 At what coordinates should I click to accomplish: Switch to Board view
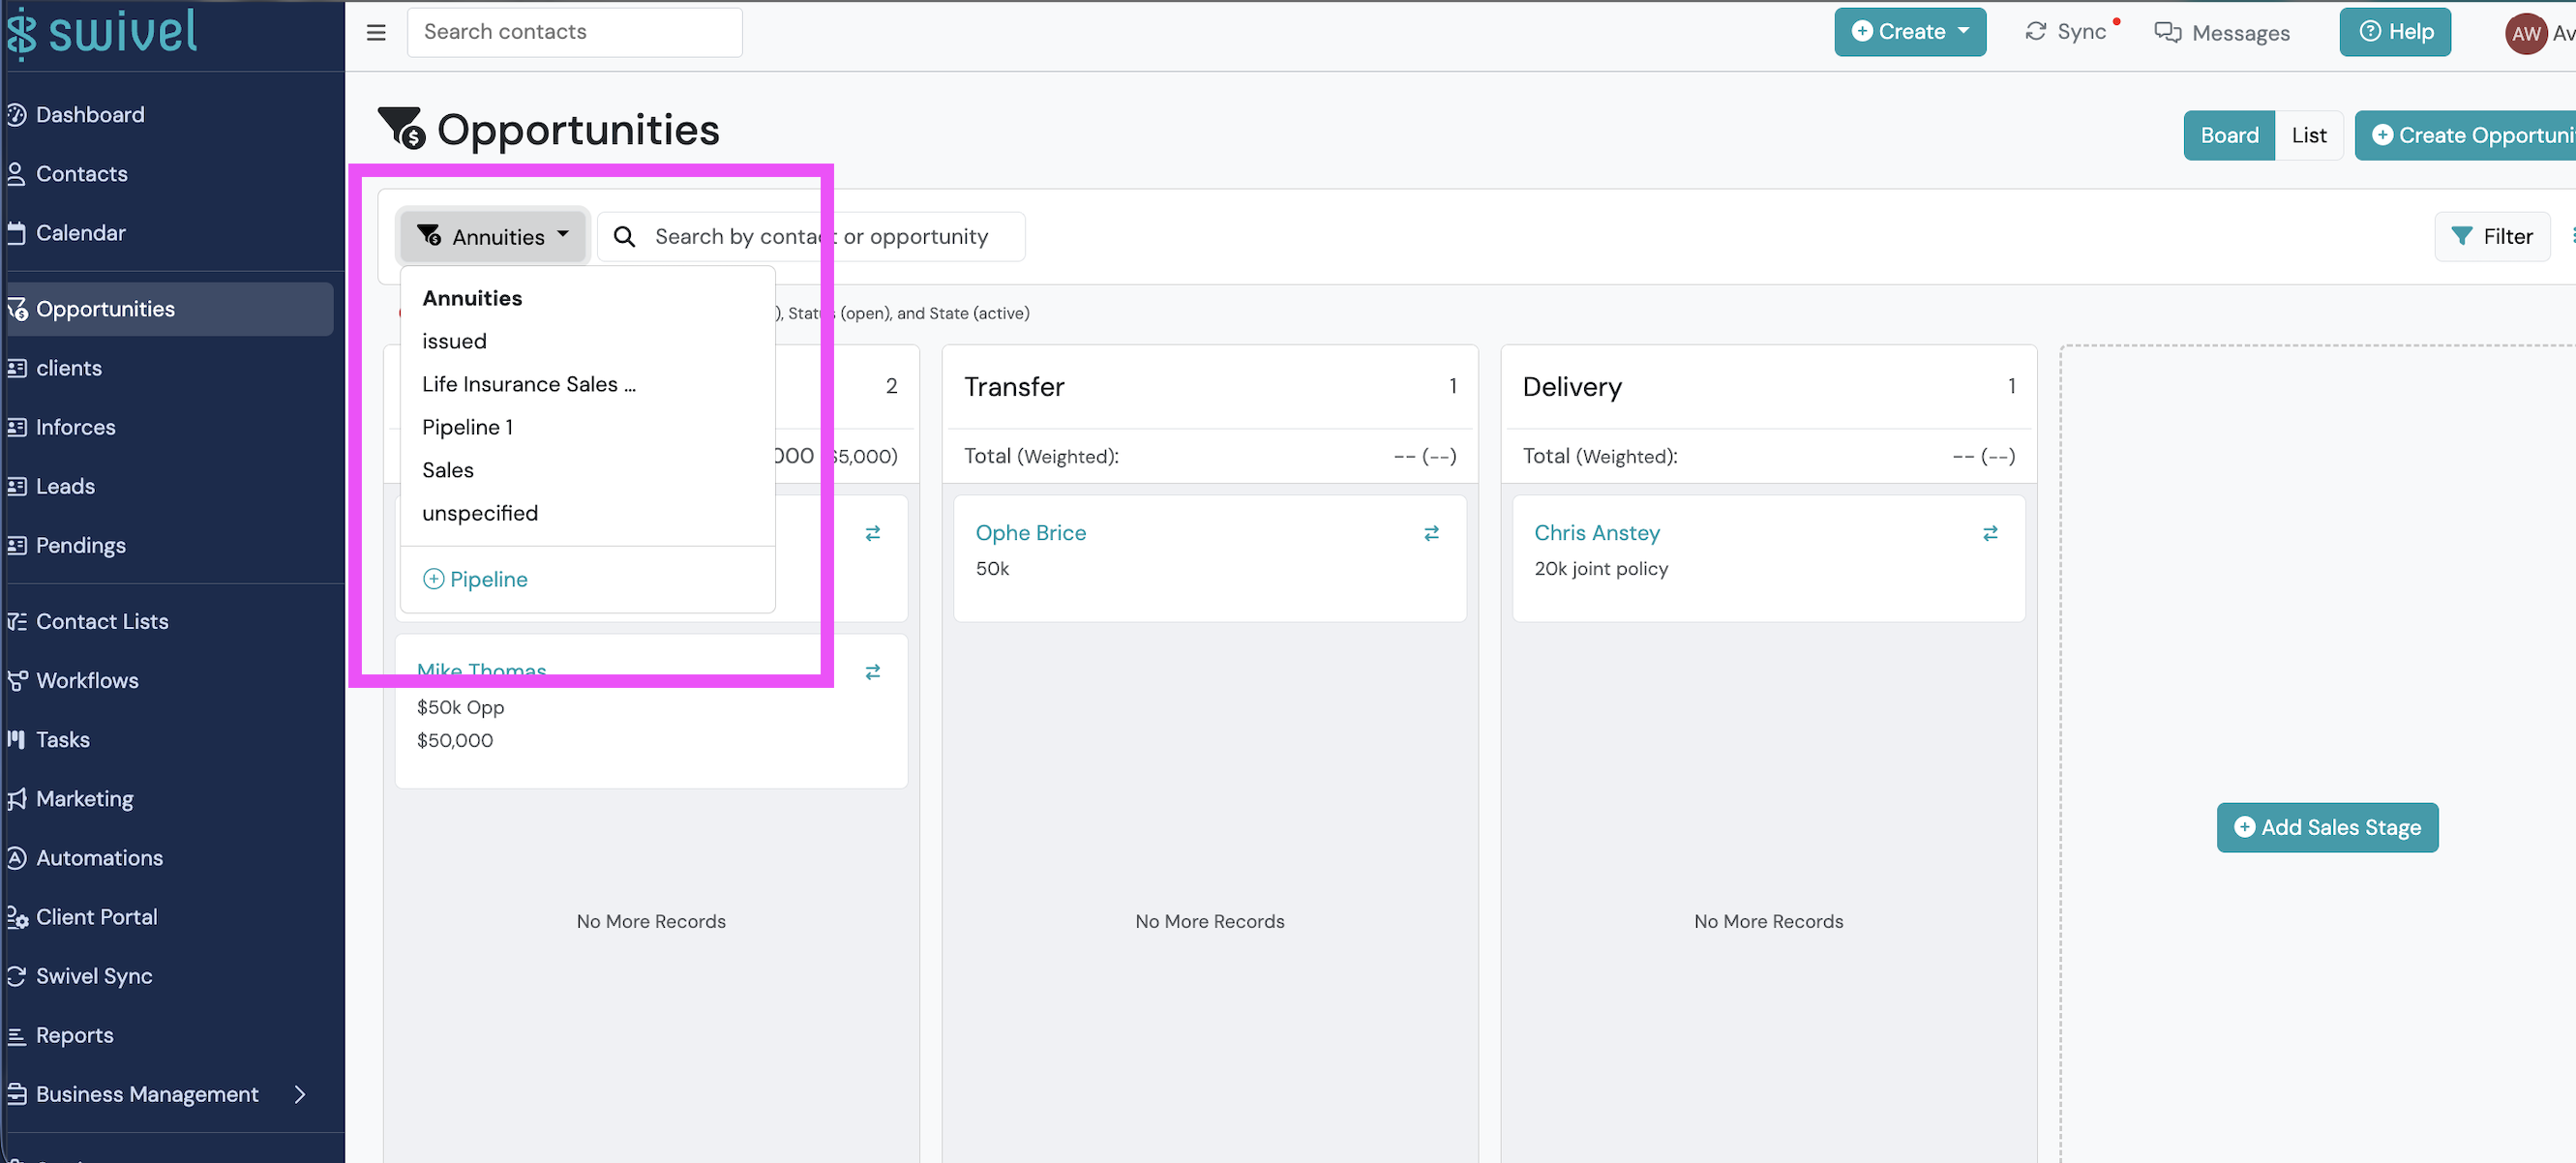click(2228, 135)
